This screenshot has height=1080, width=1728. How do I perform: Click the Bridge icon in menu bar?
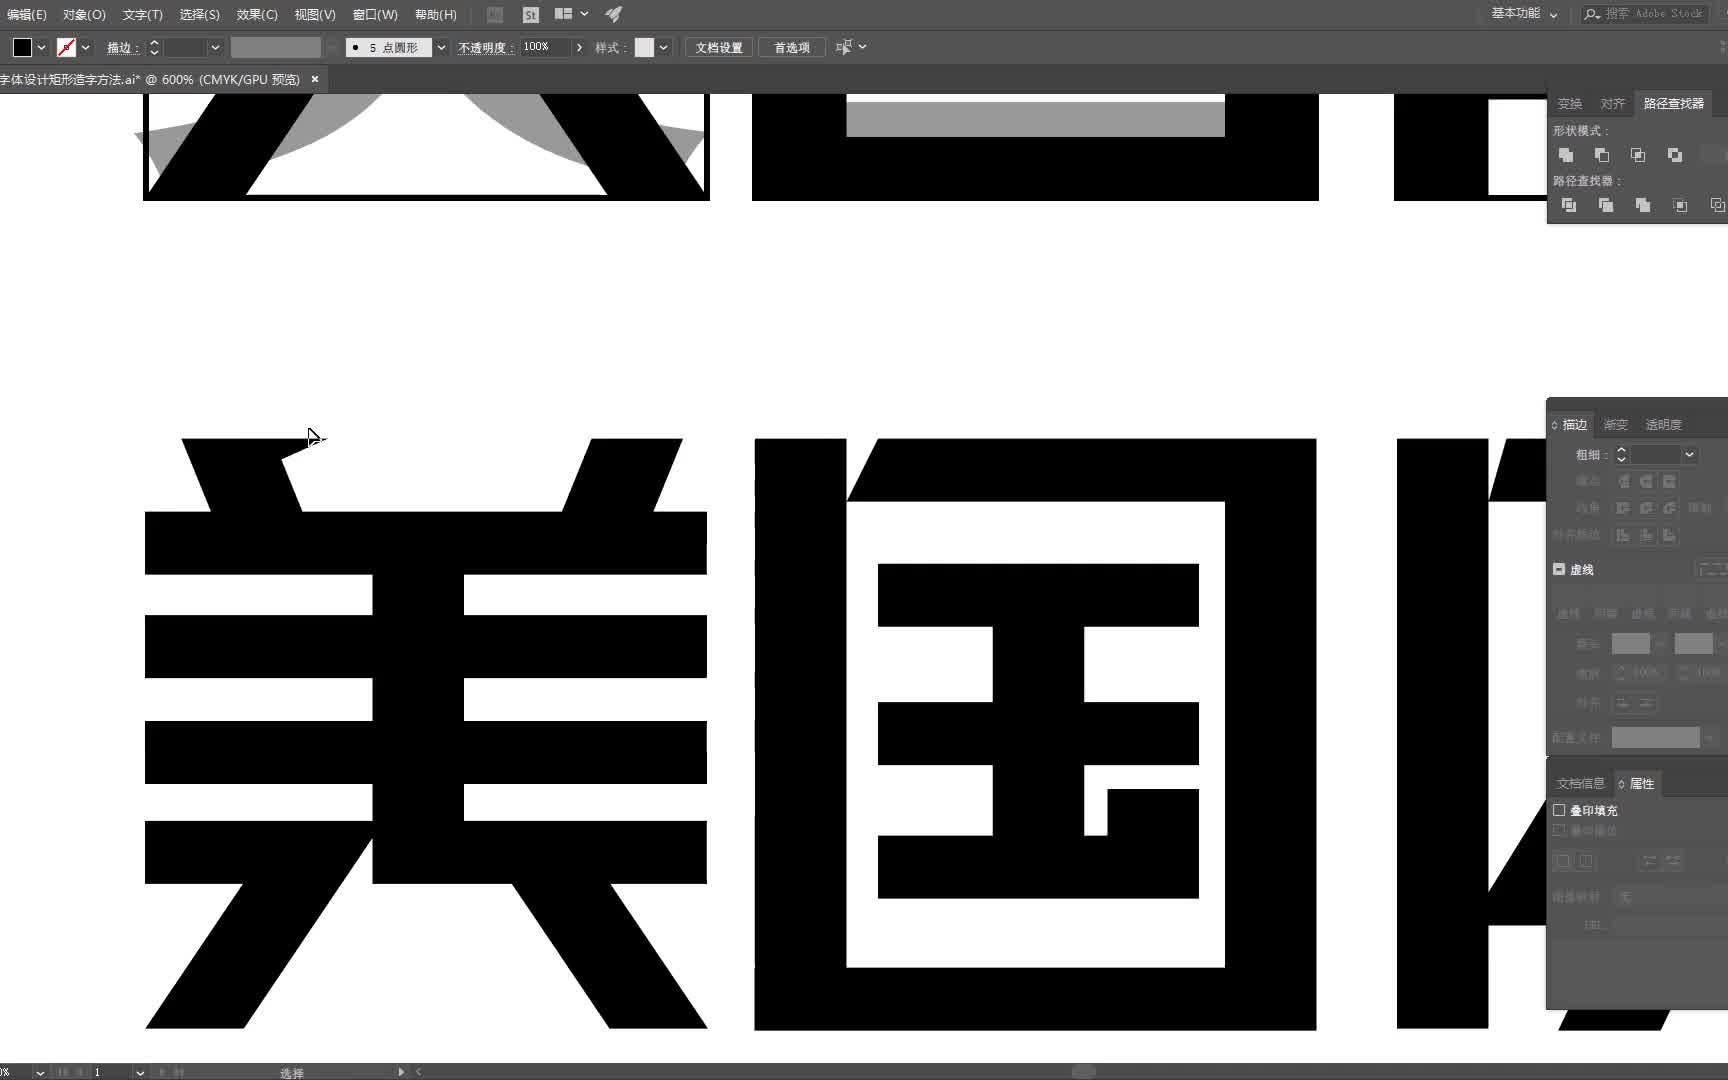pyautogui.click(x=495, y=14)
